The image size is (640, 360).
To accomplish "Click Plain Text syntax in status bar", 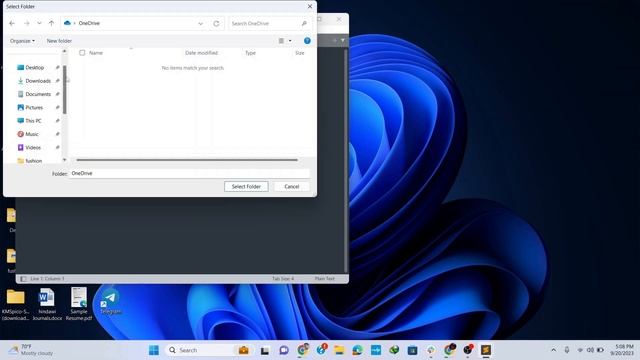I will click(324, 279).
